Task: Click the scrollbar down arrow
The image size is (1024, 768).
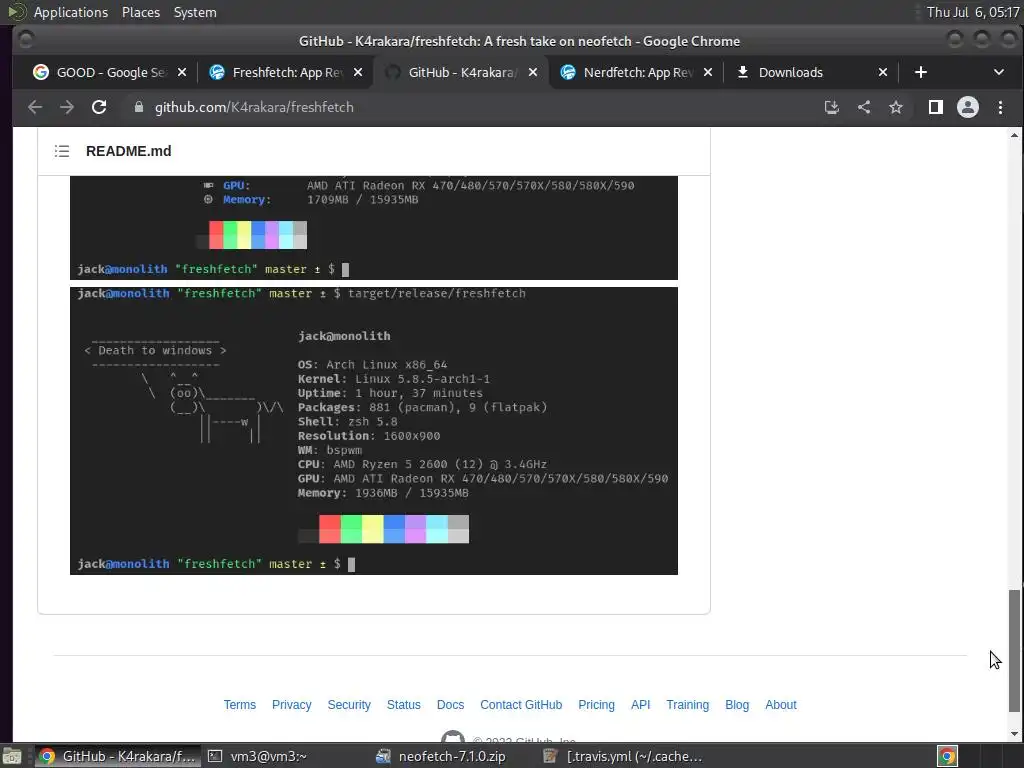Action: (1014, 734)
